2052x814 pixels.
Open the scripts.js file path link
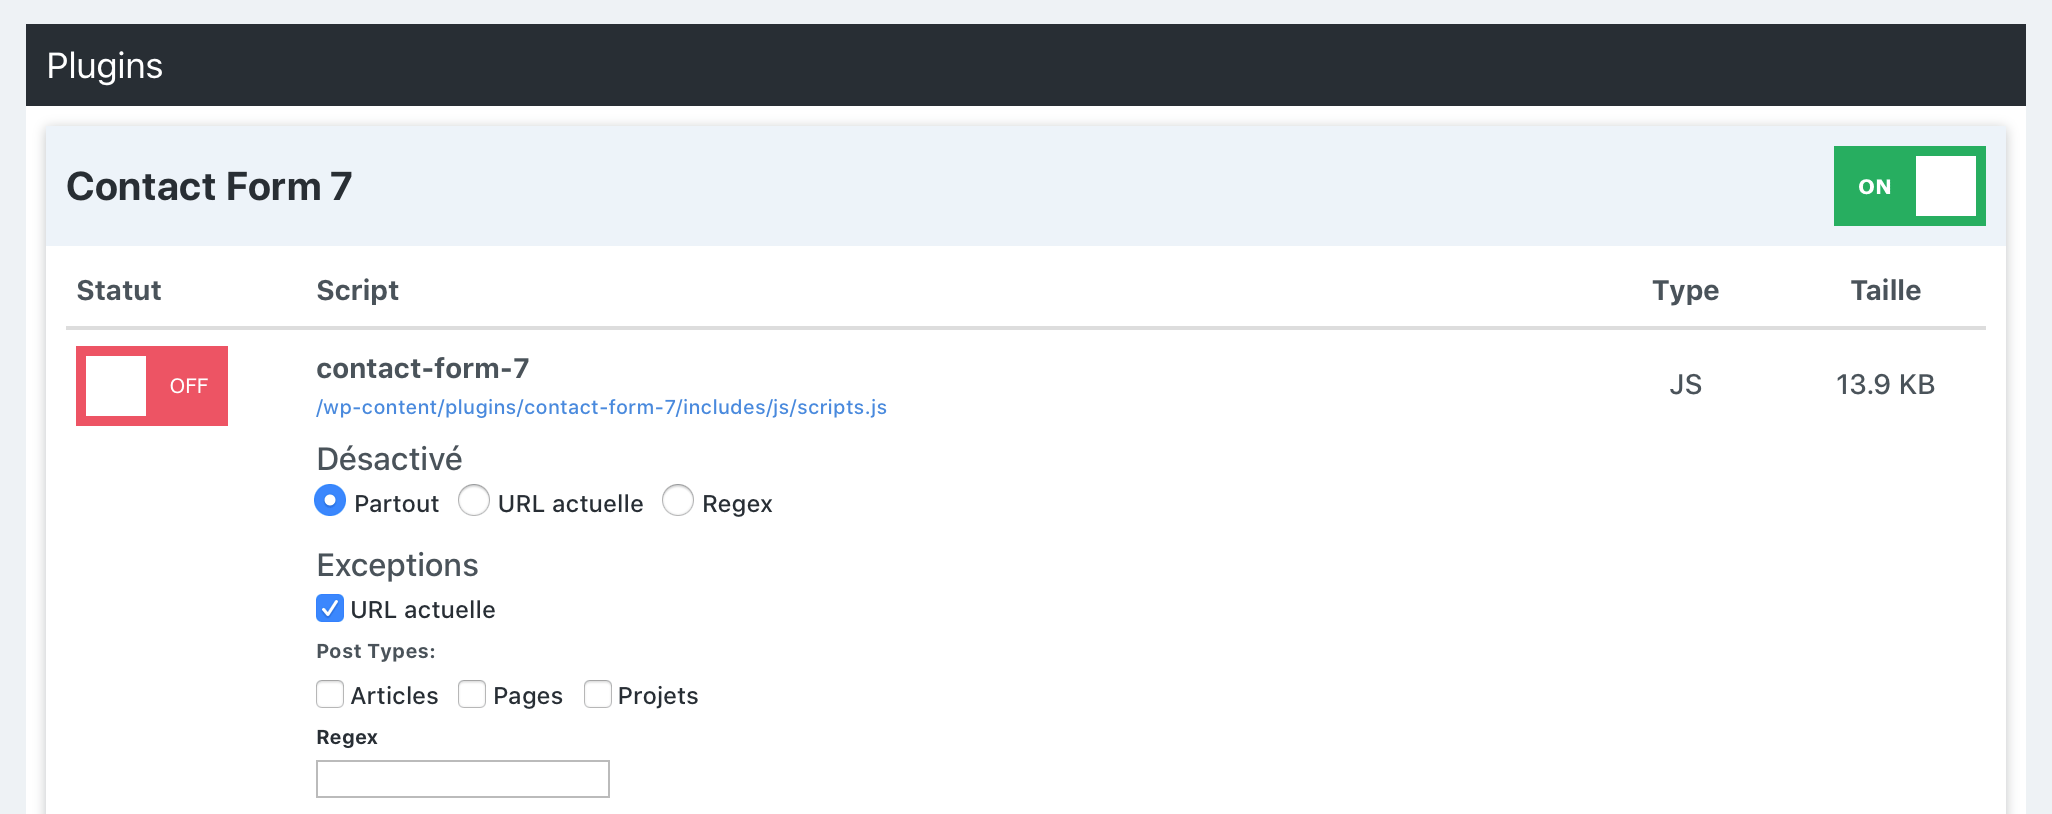point(602,407)
